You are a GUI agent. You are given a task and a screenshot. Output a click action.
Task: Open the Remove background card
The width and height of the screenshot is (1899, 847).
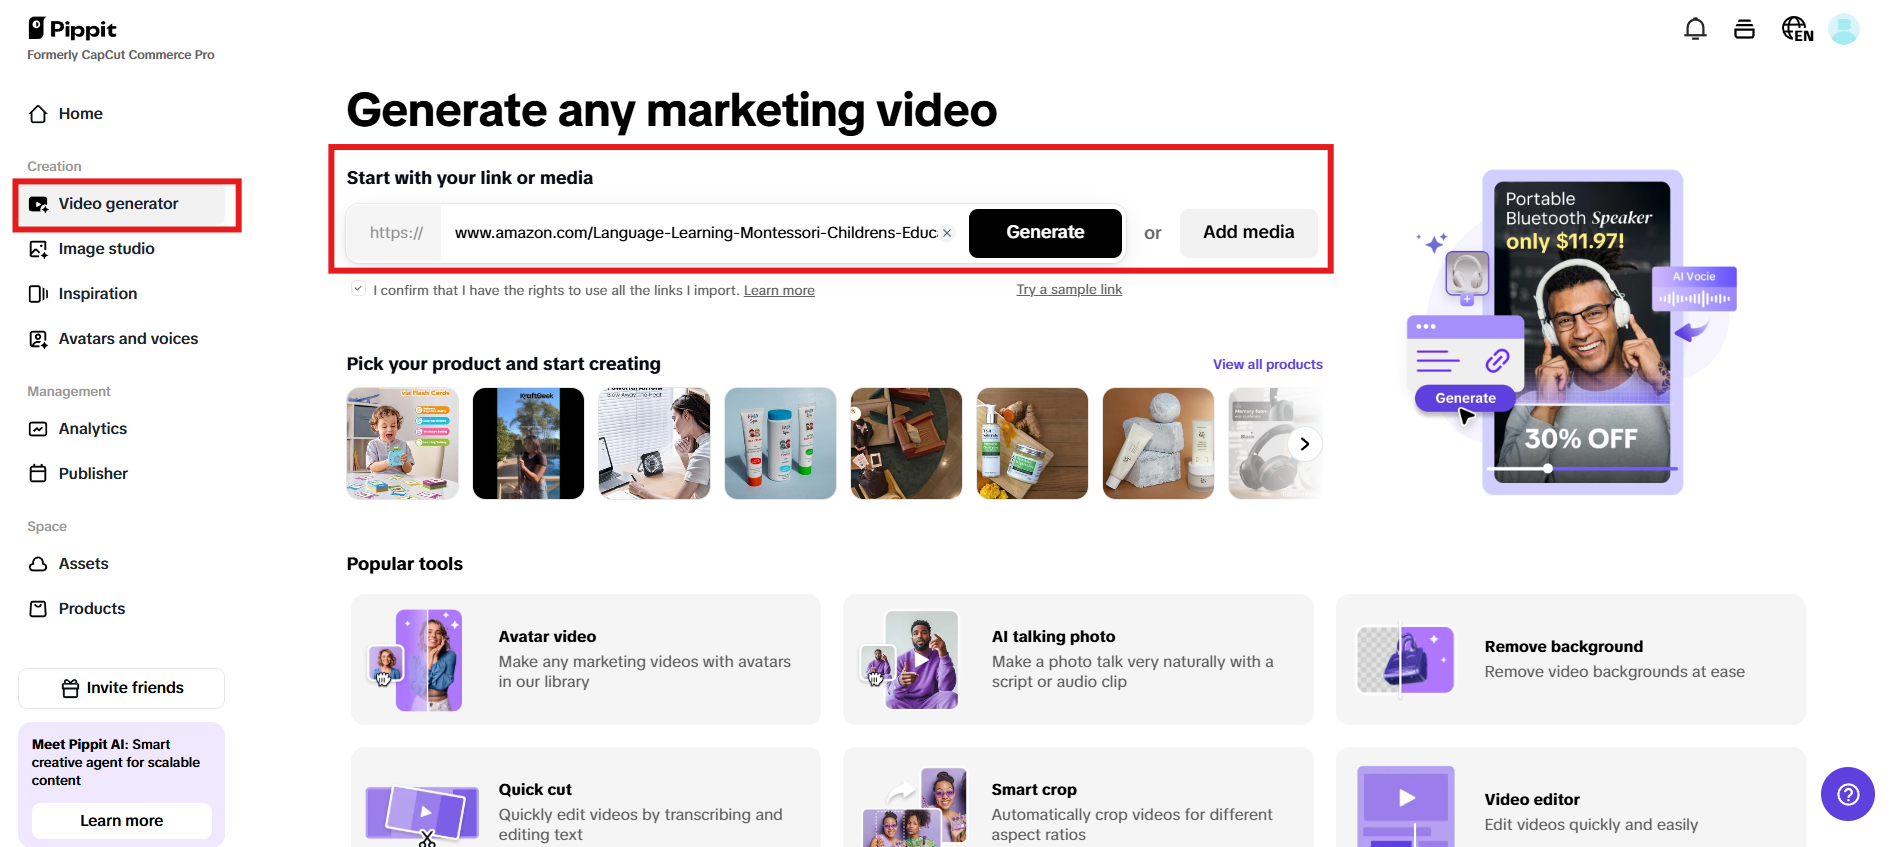click(1571, 660)
